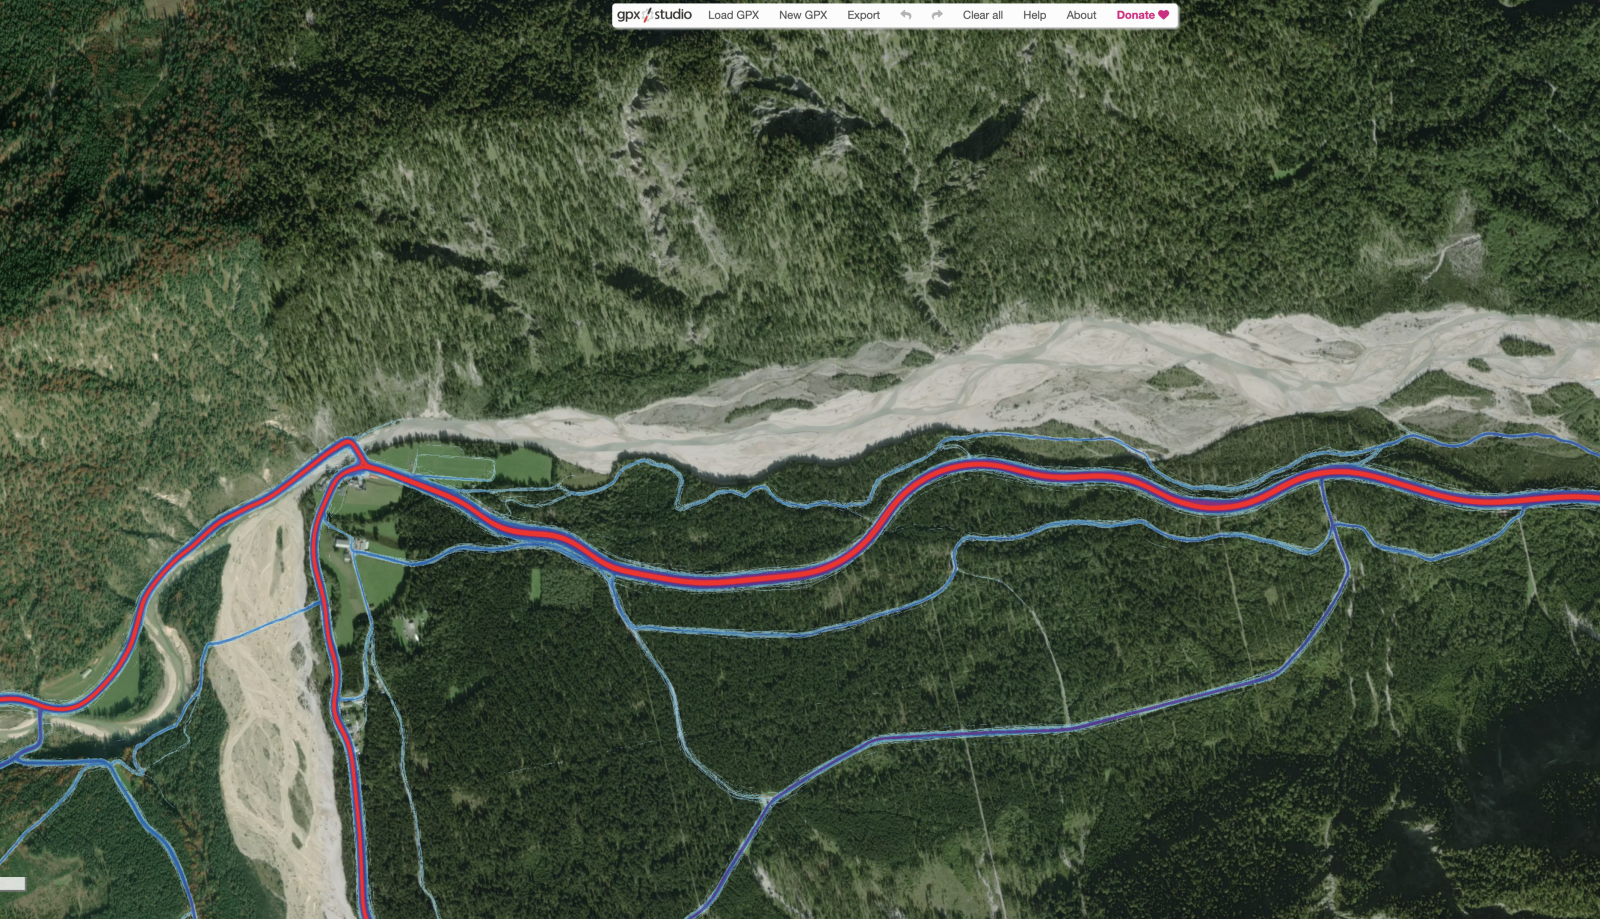Undo the last action with the left arrow

(906, 15)
